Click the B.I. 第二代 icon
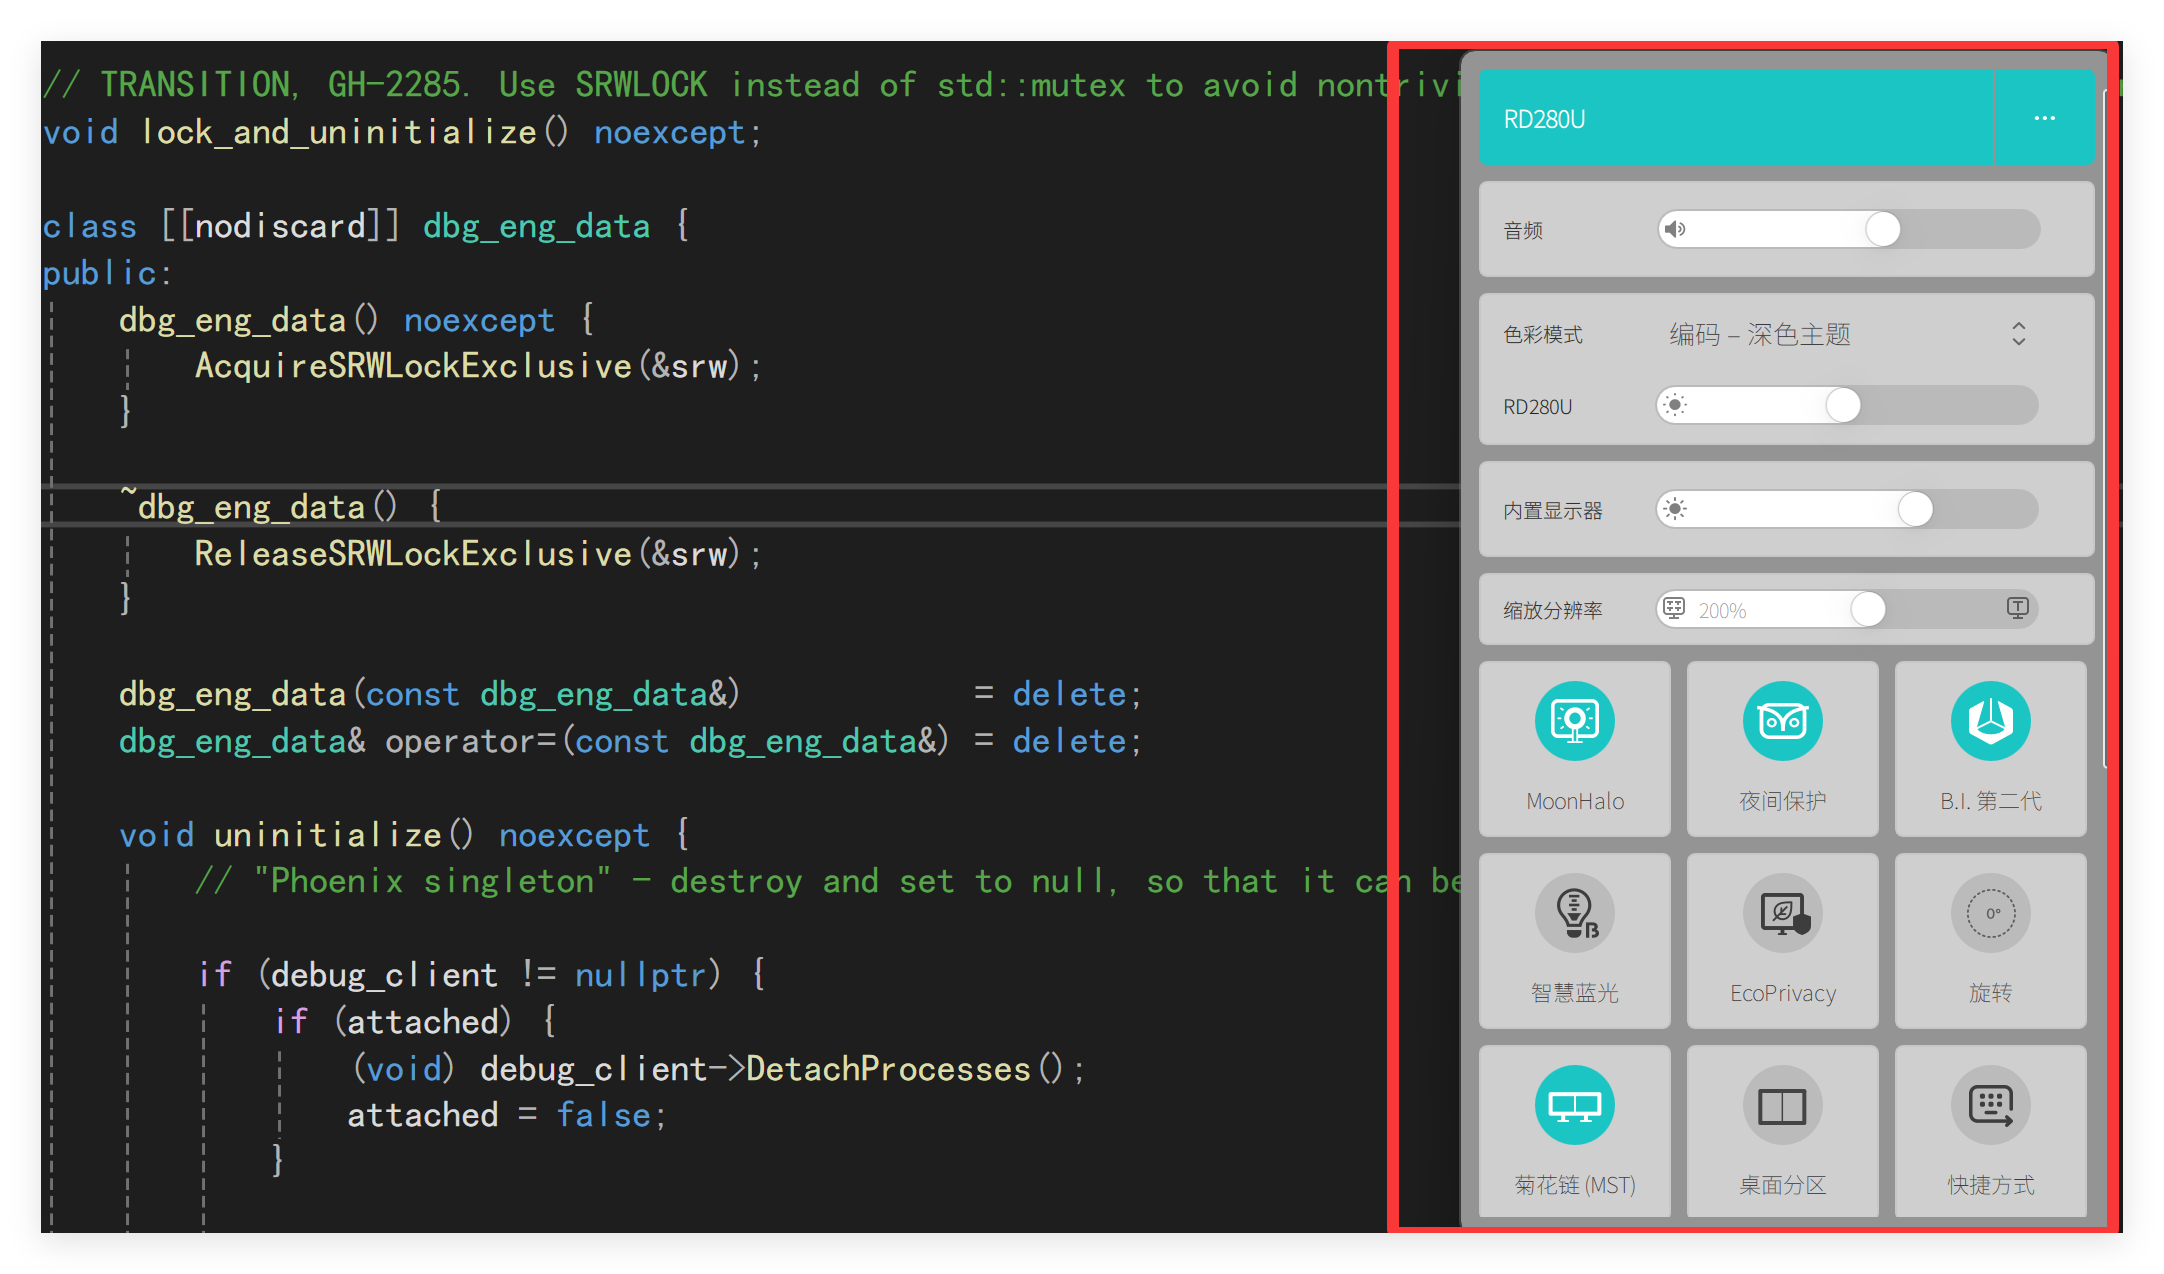The height and width of the screenshot is (1274, 2164). point(1990,720)
